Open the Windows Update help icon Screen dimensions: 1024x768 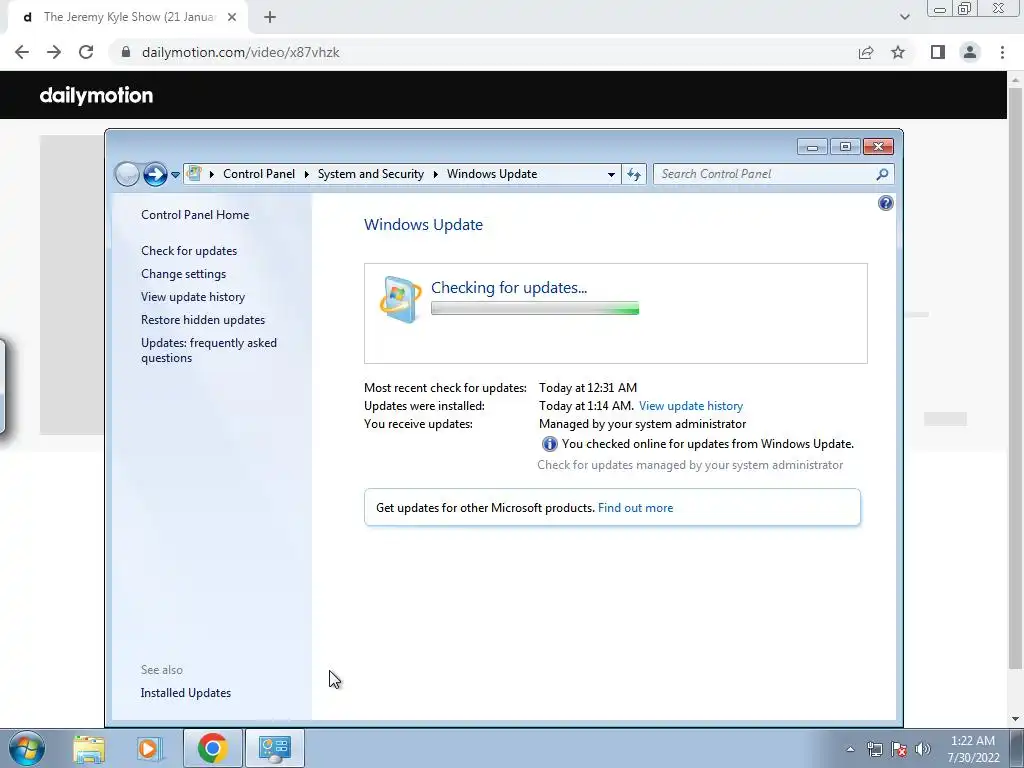pos(886,203)
